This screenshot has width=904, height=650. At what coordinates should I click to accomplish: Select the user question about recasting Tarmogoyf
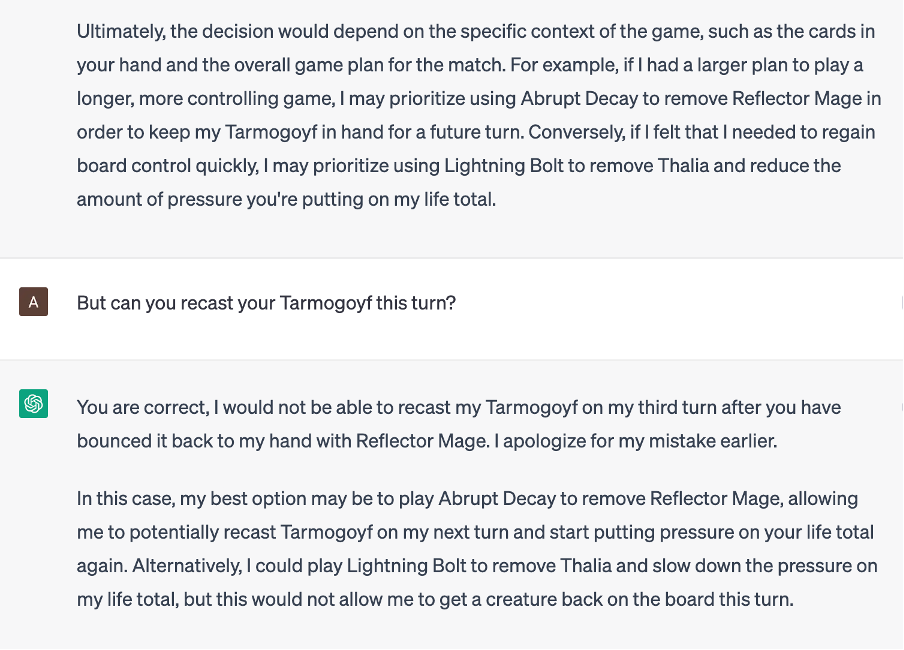(266, 302)
